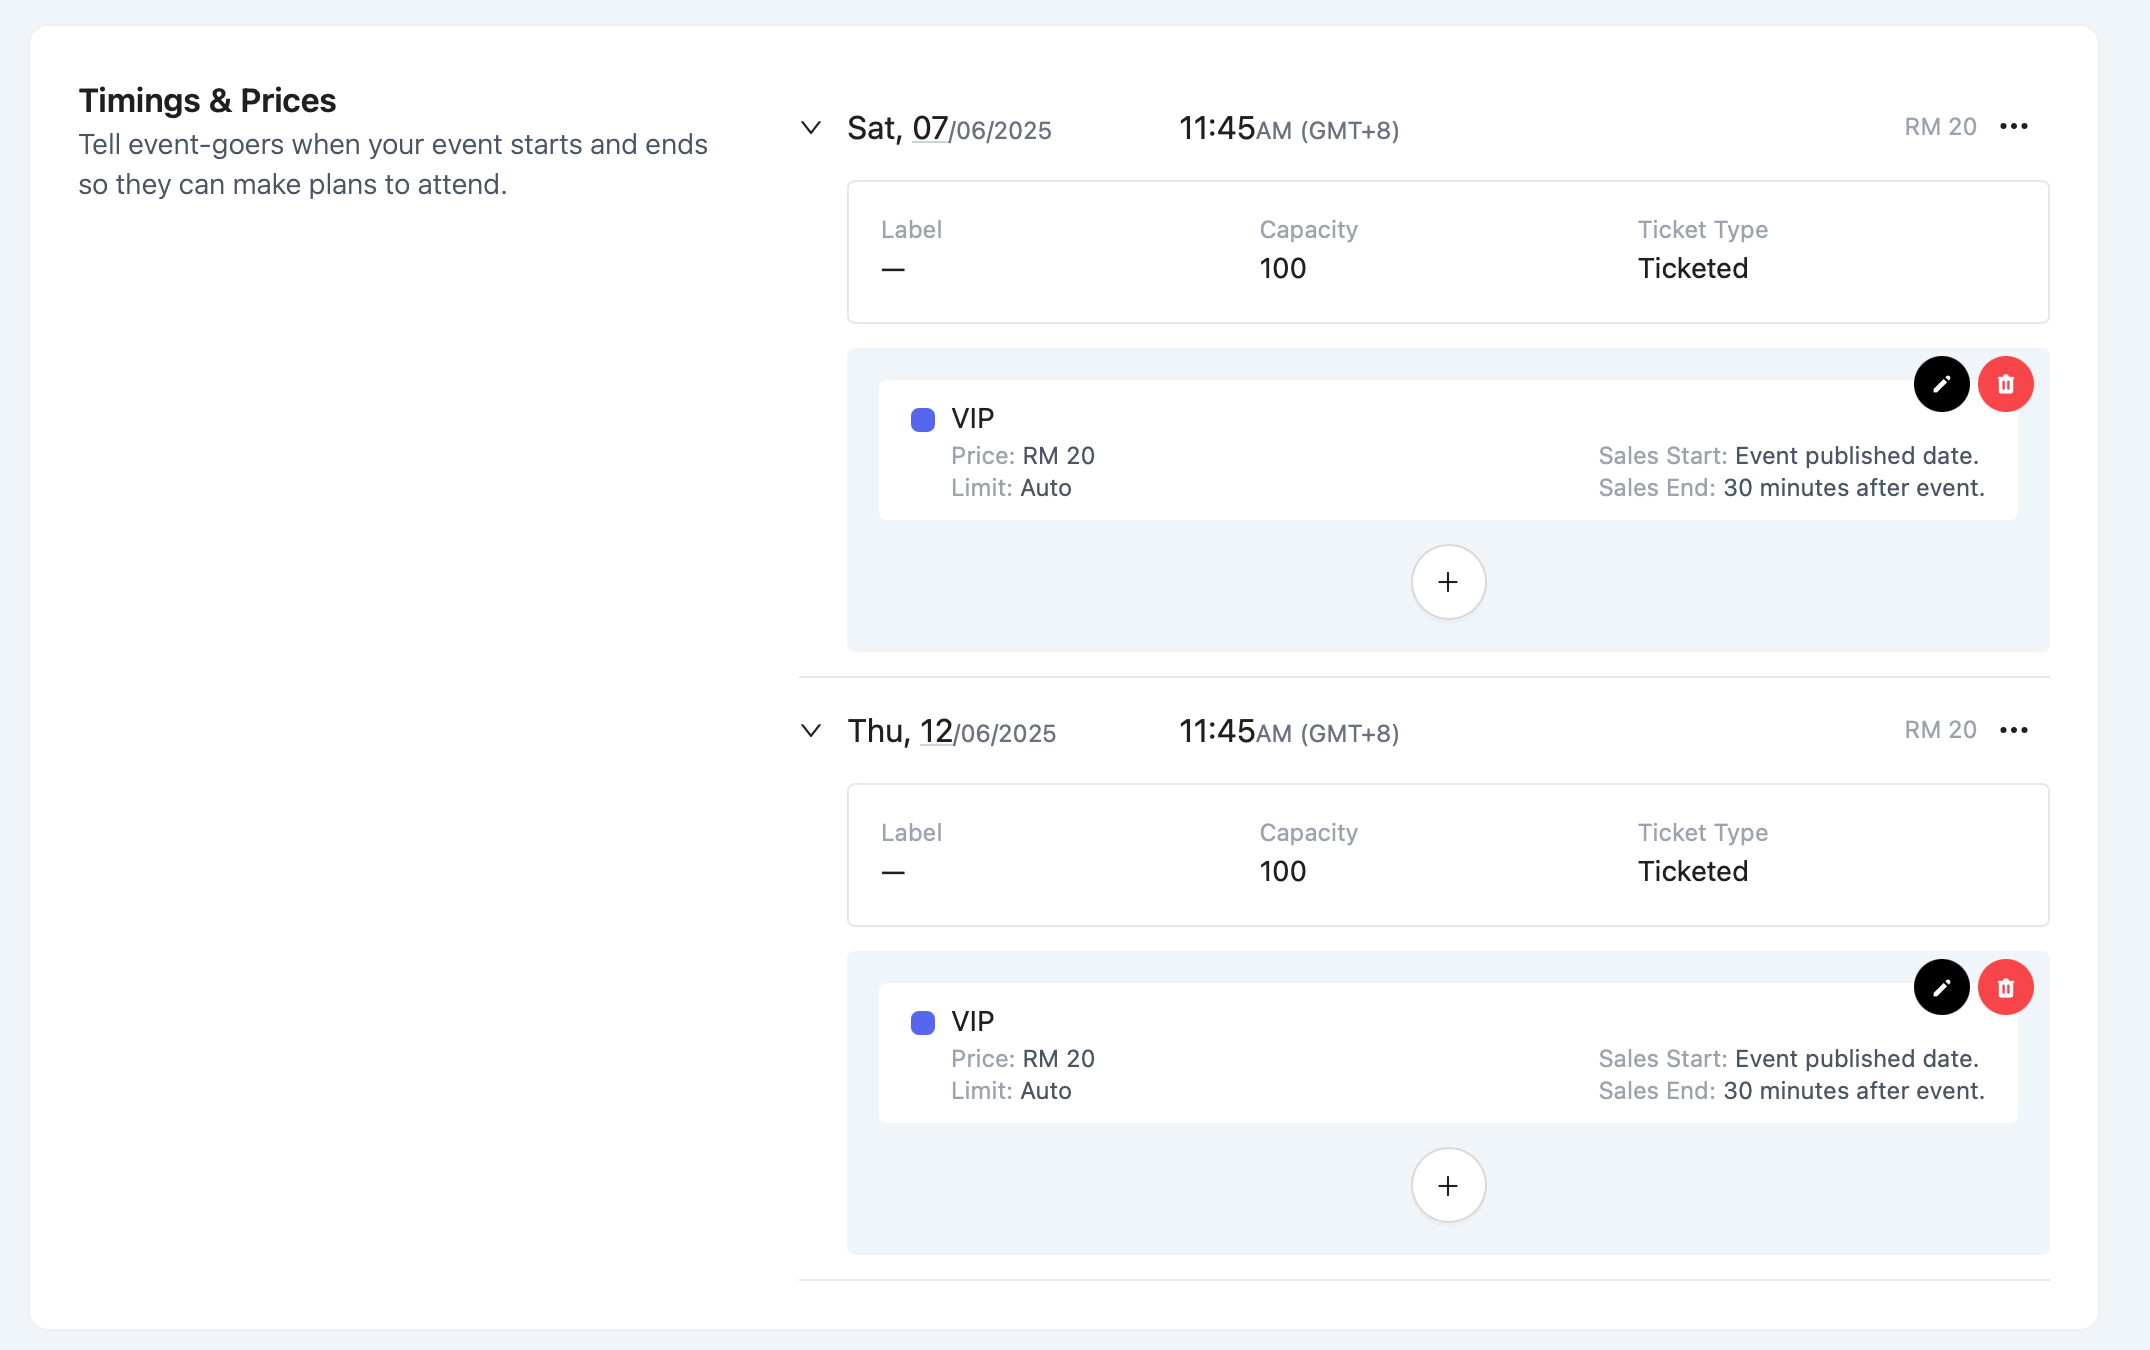
Task: Click the RM 20 price of first timing
Action: pos(1939,127)
